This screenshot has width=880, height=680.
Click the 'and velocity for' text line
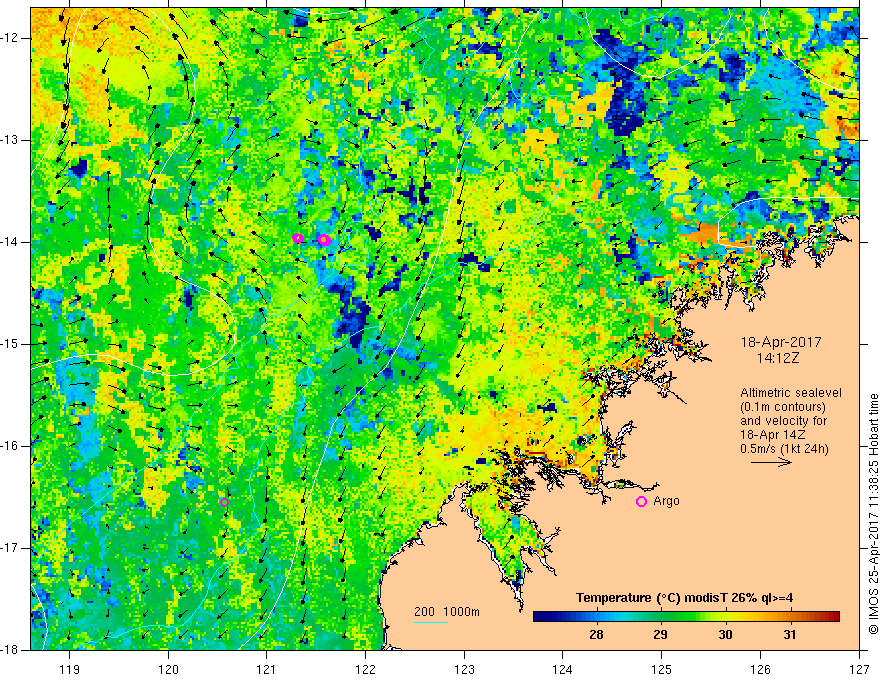[x=783, y=421]
